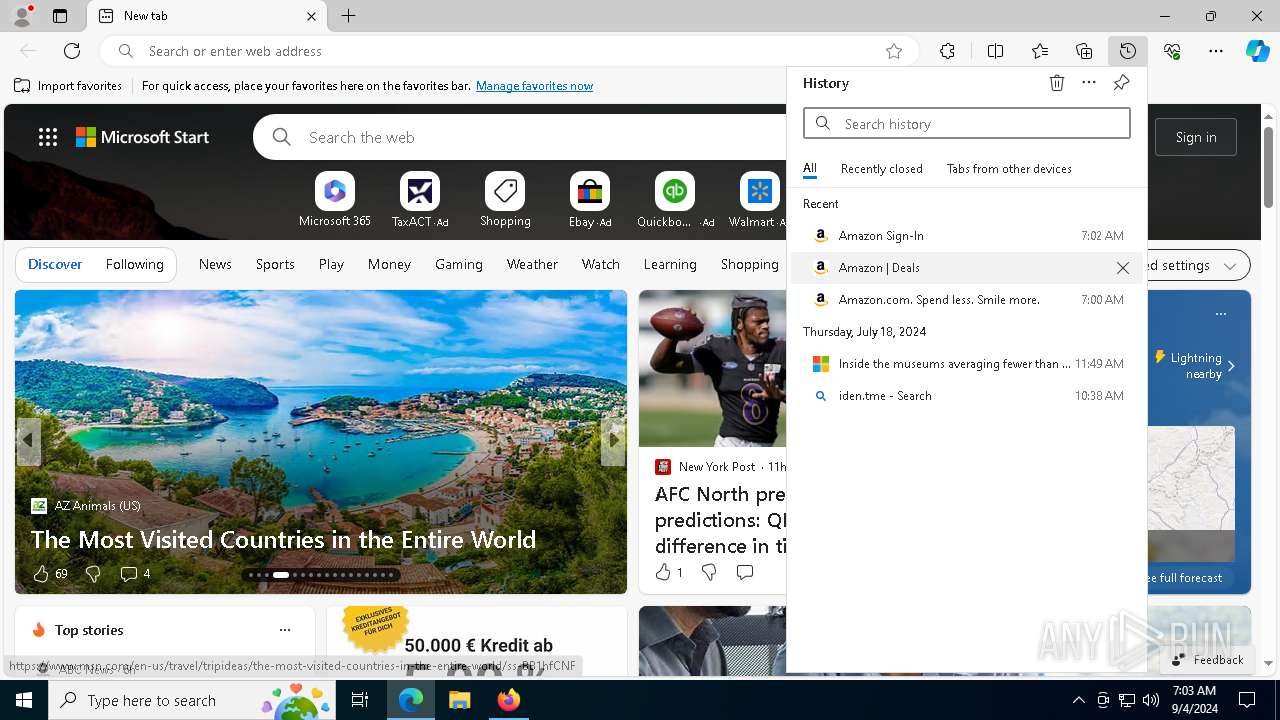Add this page to favorites star
This screenshot has width=1280, height=720.
click(894, 51)
